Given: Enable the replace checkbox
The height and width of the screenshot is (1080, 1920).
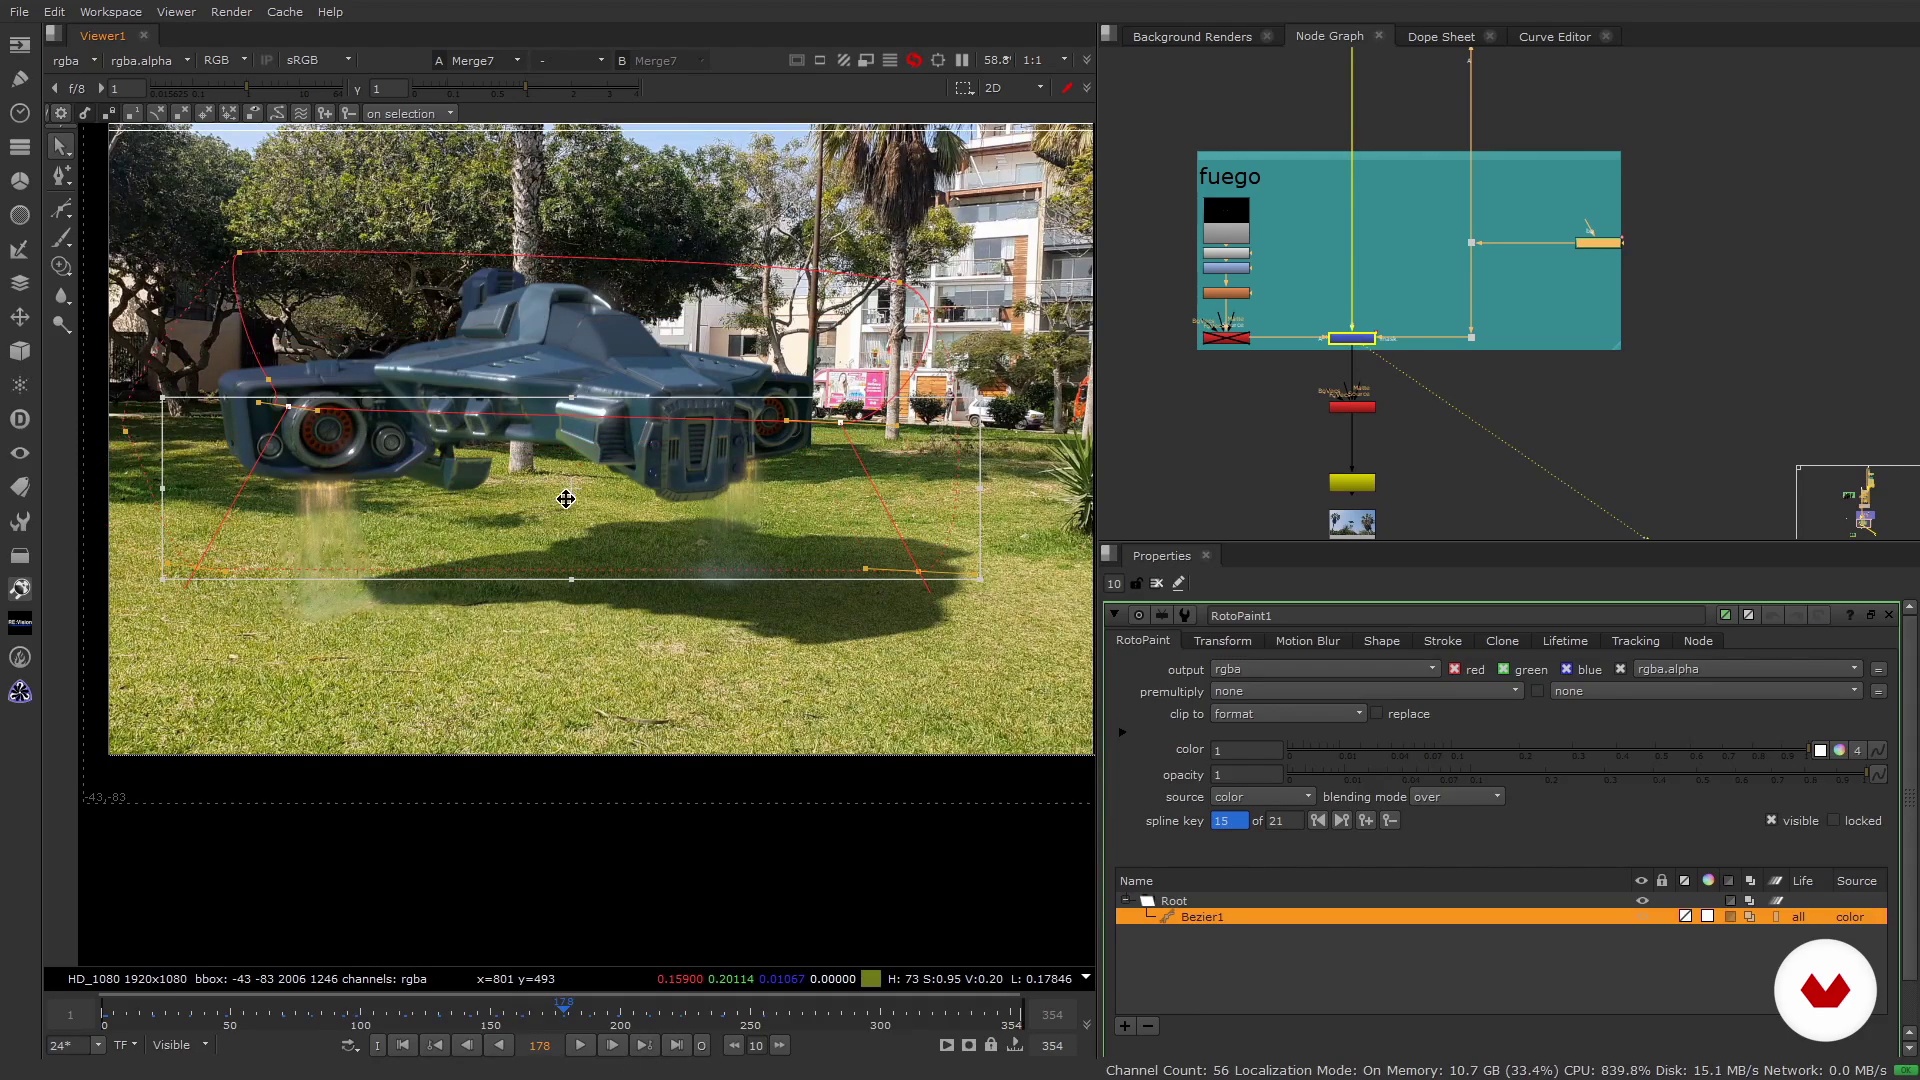Looking at the screenshot, I should pos(1376,713).
